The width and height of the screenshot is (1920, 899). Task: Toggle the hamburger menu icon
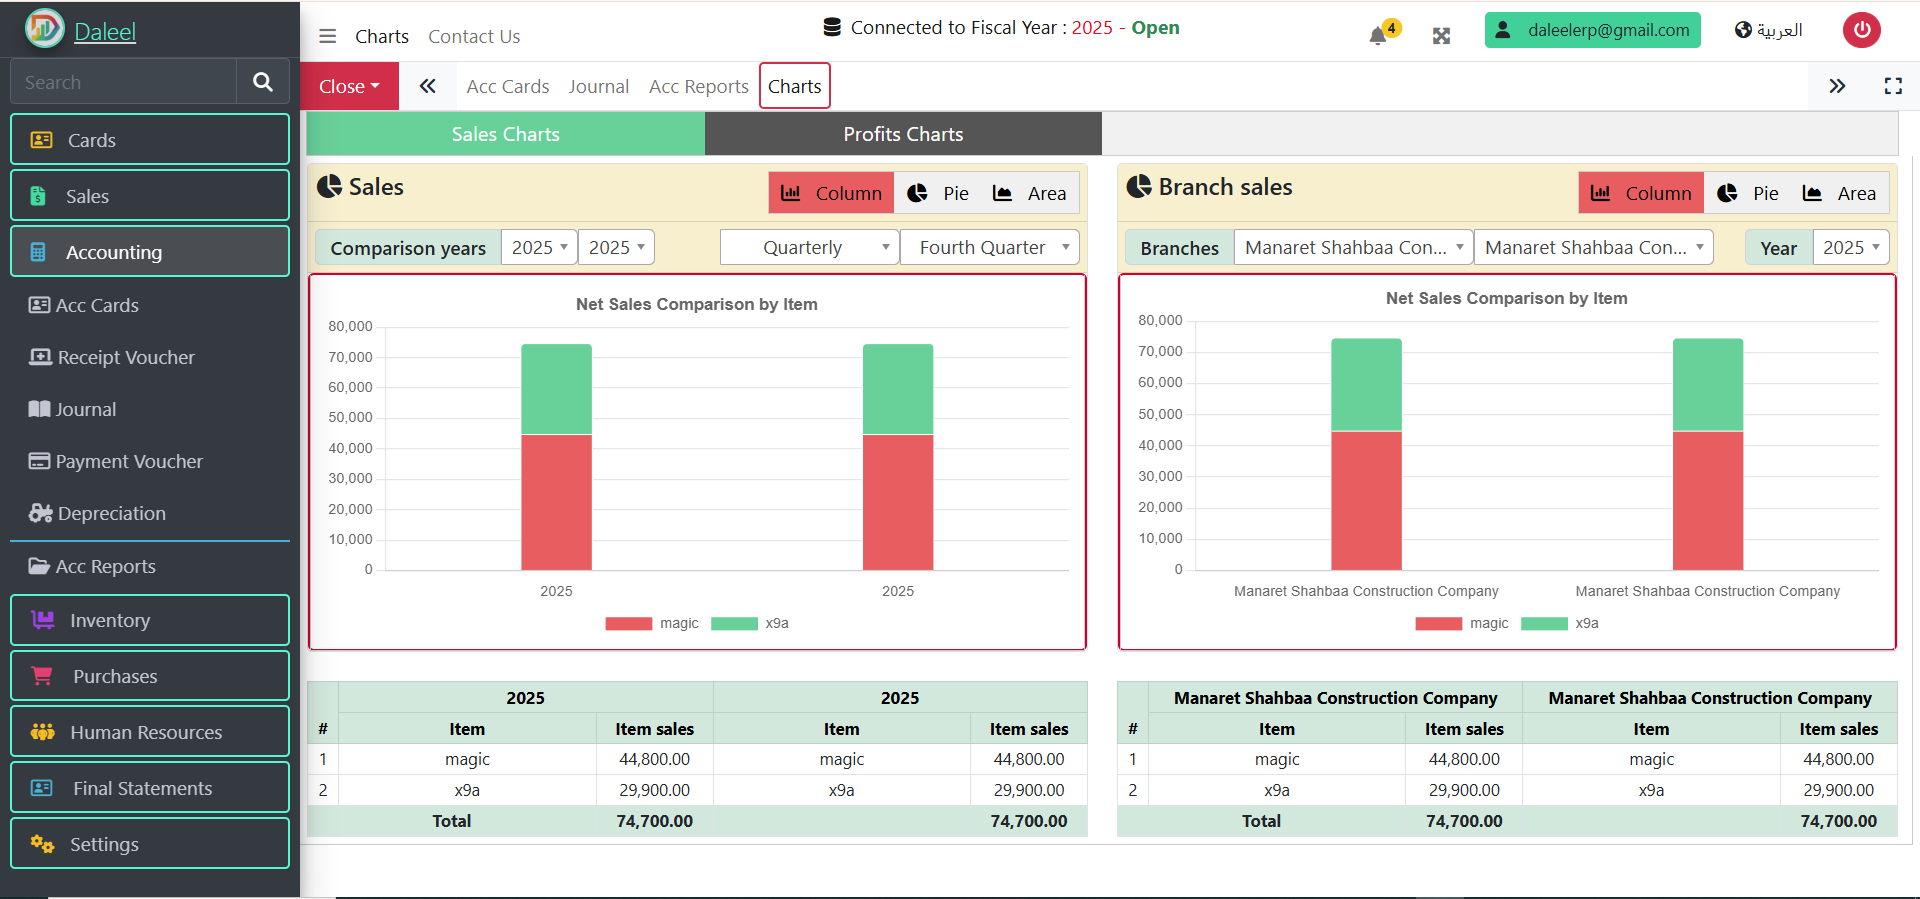click(x=327, y=36)
